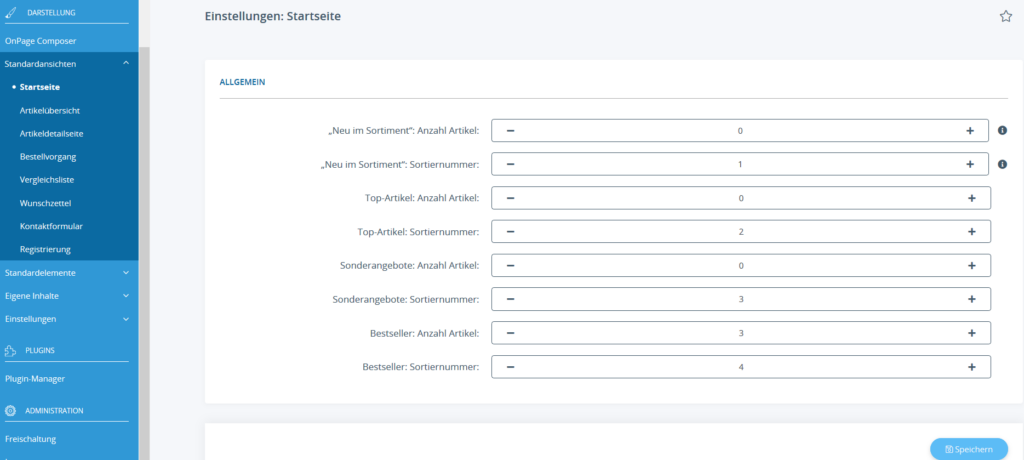
Task: Increase Neu im Sortiment Anzahl Artikel value
Action: [x=970, y=131]
